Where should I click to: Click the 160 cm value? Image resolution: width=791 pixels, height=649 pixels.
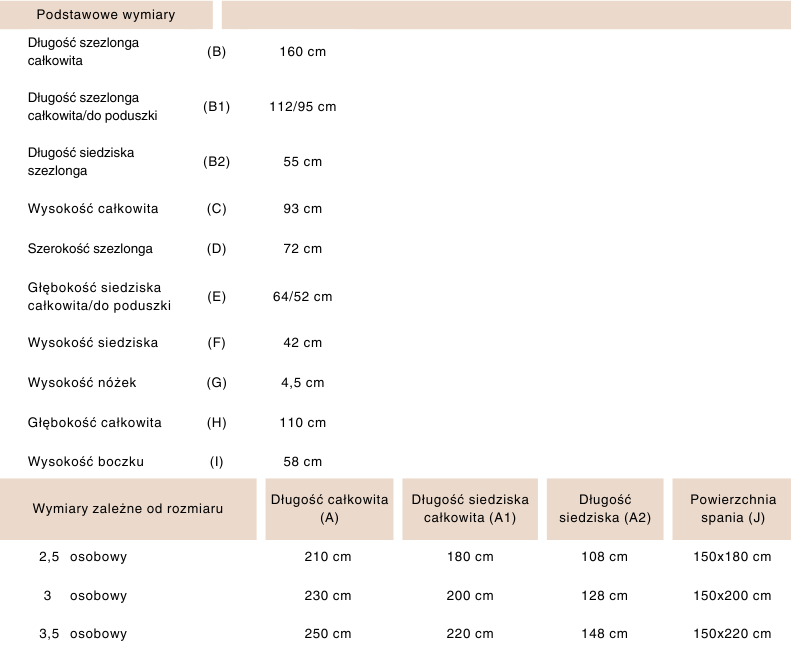(x=302, y=52)
